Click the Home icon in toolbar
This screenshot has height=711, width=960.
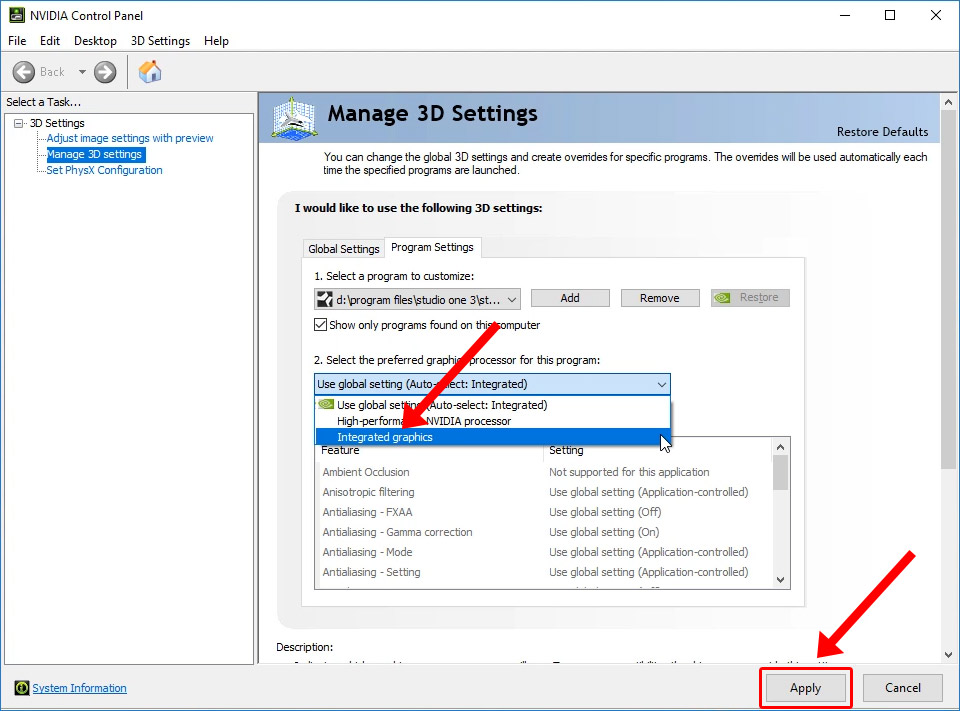coord(150,72)
